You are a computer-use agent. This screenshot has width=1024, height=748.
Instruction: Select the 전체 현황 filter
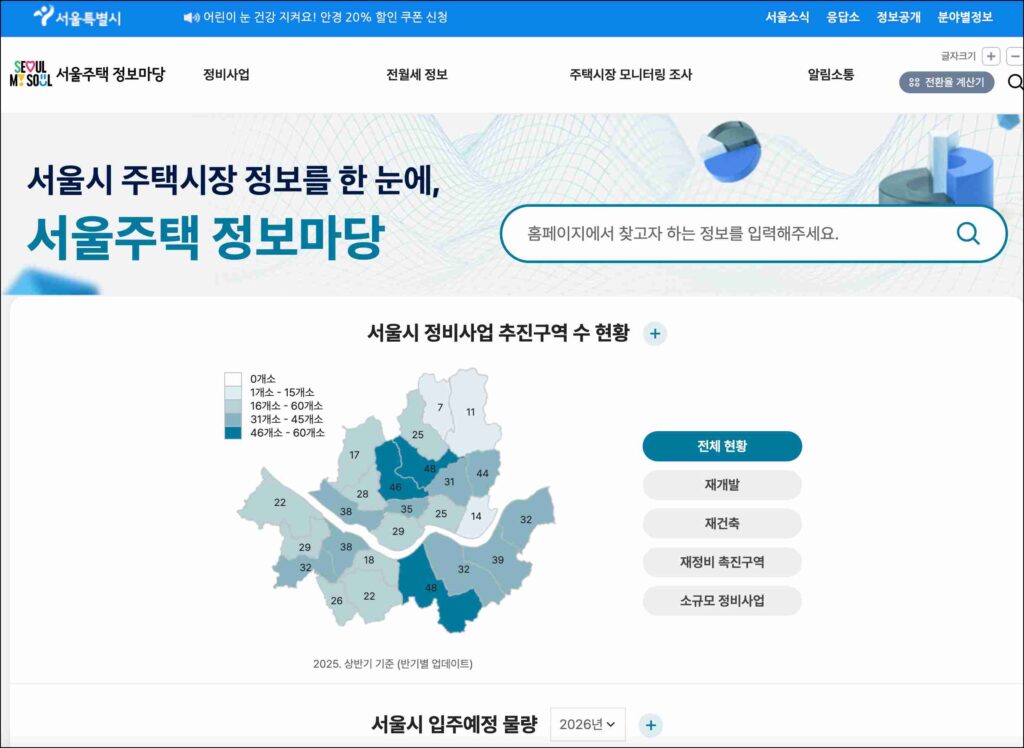[722, 446]
